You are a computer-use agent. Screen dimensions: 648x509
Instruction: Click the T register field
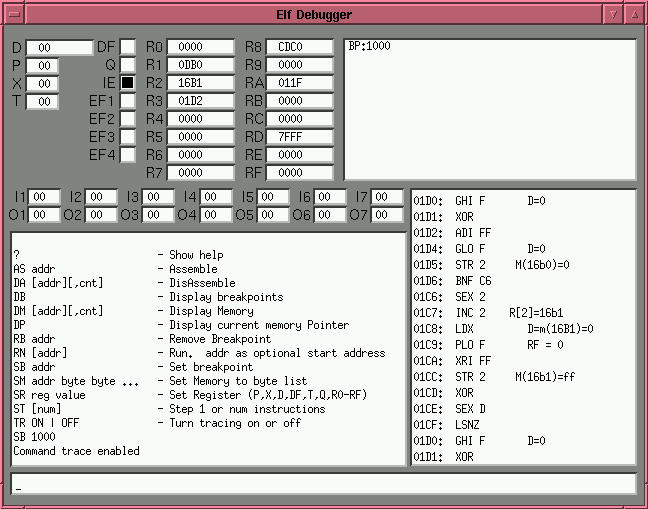coord(42,101)
